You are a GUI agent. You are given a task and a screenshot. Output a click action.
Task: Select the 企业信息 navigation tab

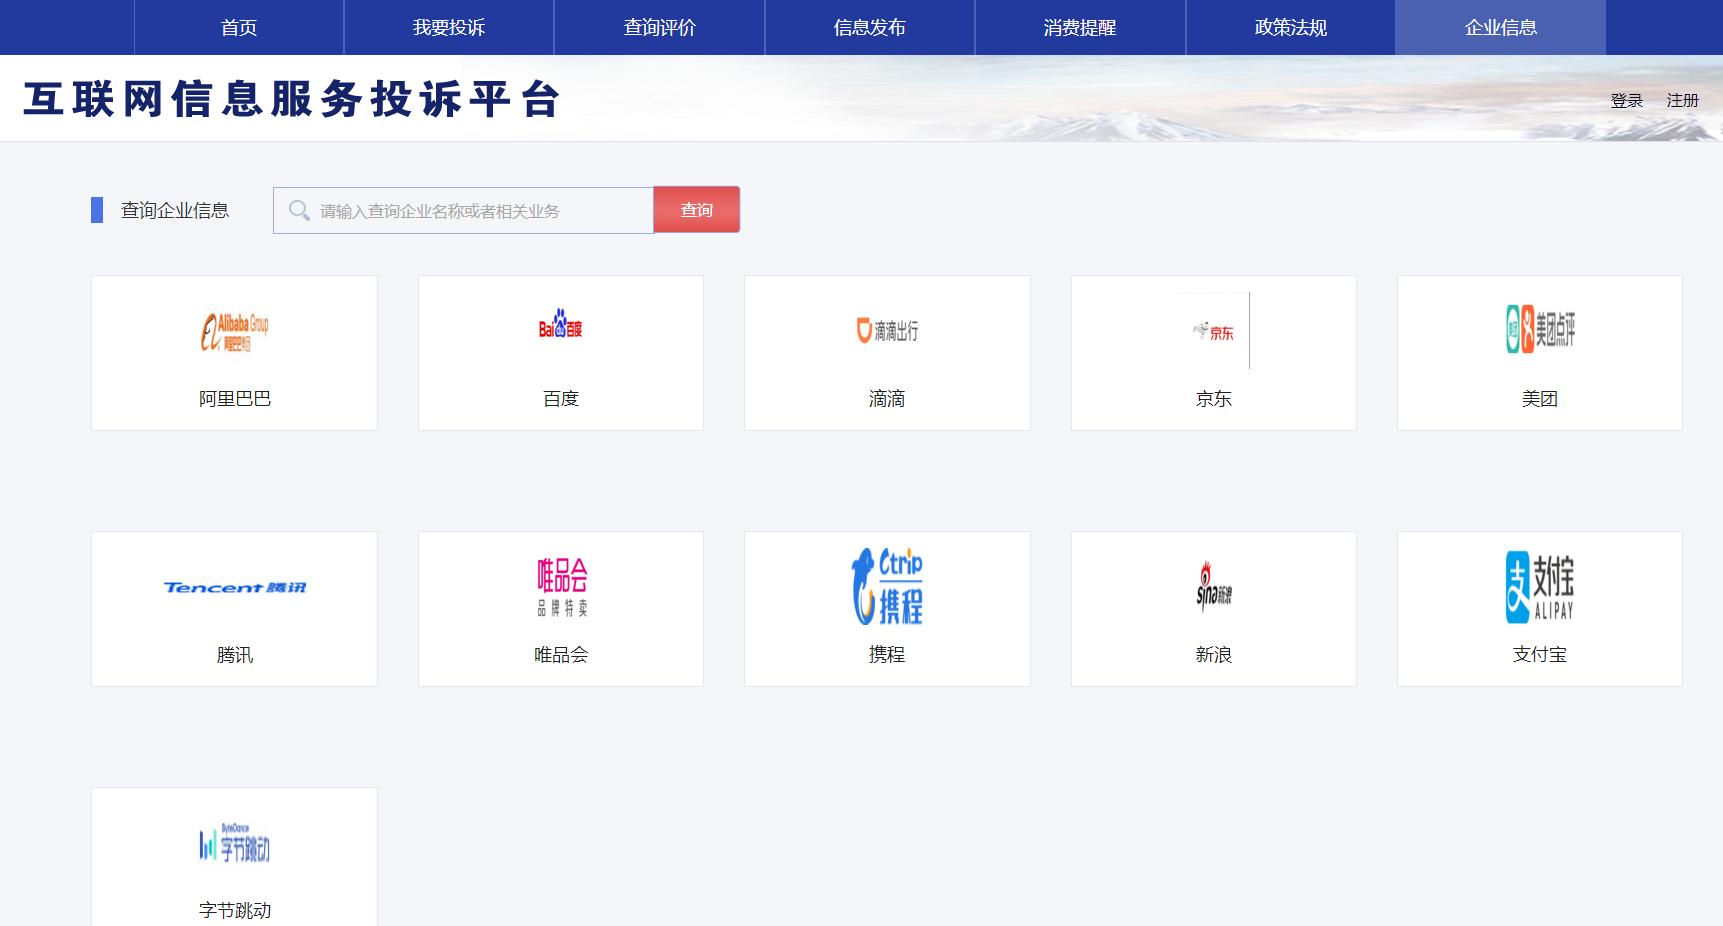coord(1501,27)
